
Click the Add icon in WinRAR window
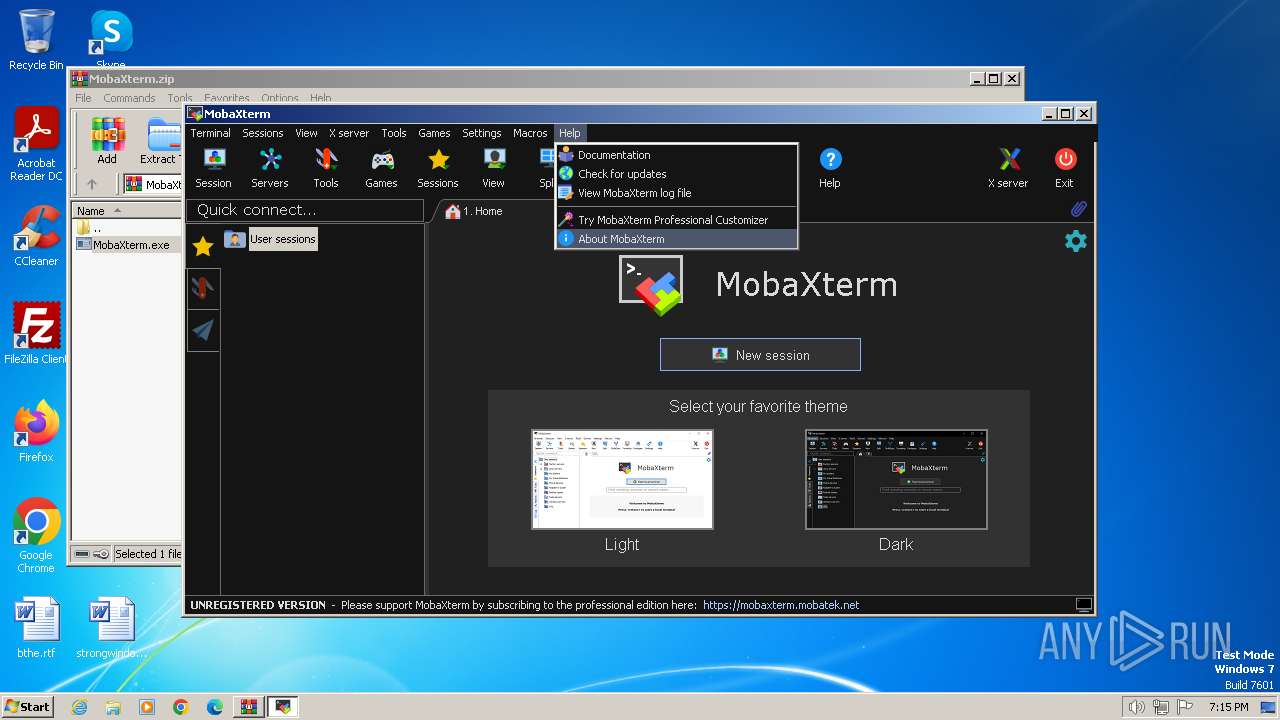[107, 140]
